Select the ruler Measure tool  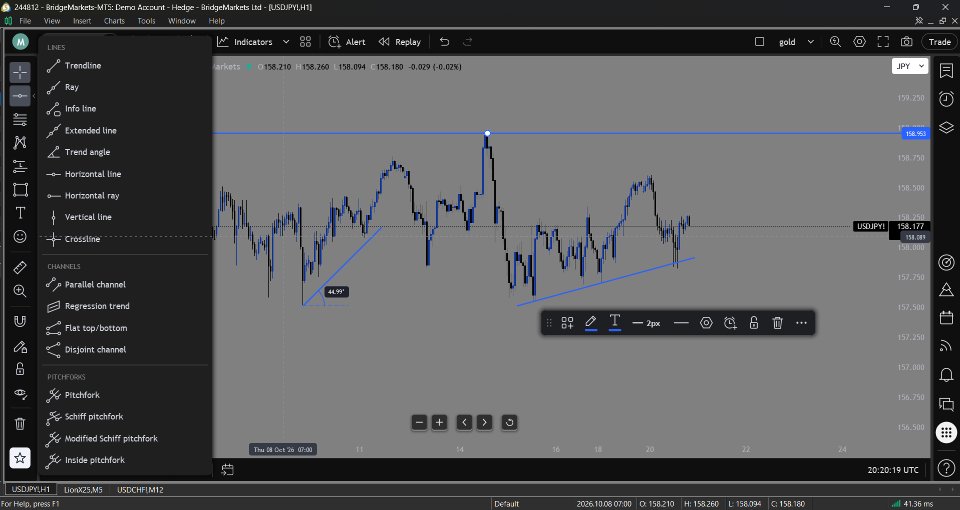click(x=20, y=268)
